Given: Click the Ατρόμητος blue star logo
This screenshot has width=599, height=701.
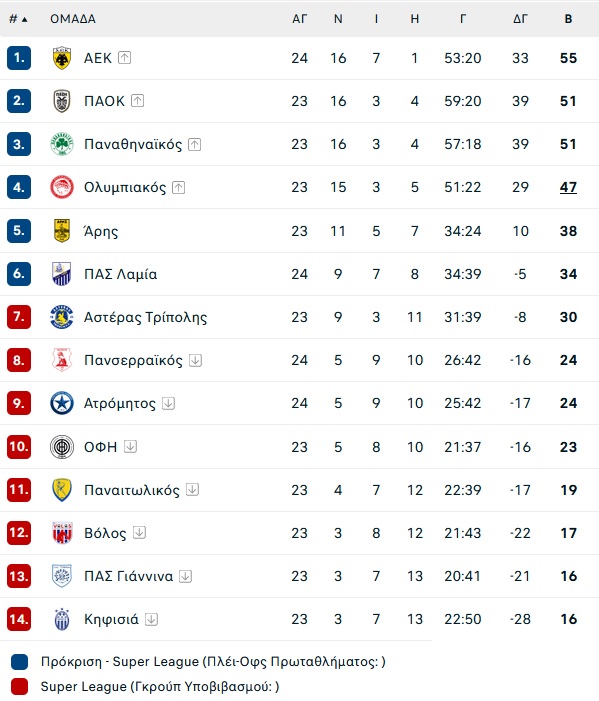Looking at the screenshot, I should point(62,403).
